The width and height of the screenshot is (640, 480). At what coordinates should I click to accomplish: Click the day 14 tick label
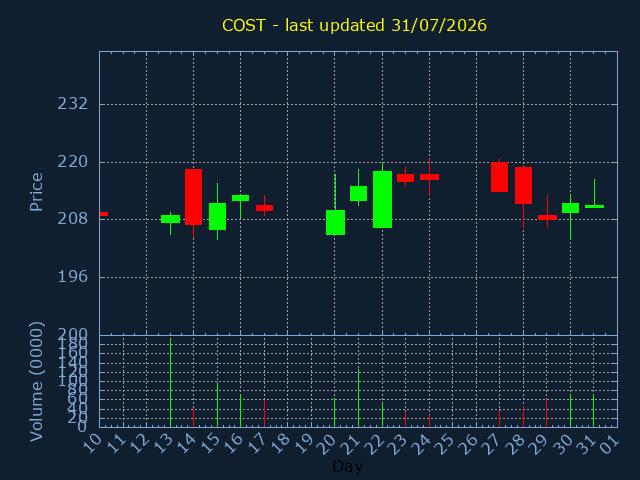click(x=187, y=443)
